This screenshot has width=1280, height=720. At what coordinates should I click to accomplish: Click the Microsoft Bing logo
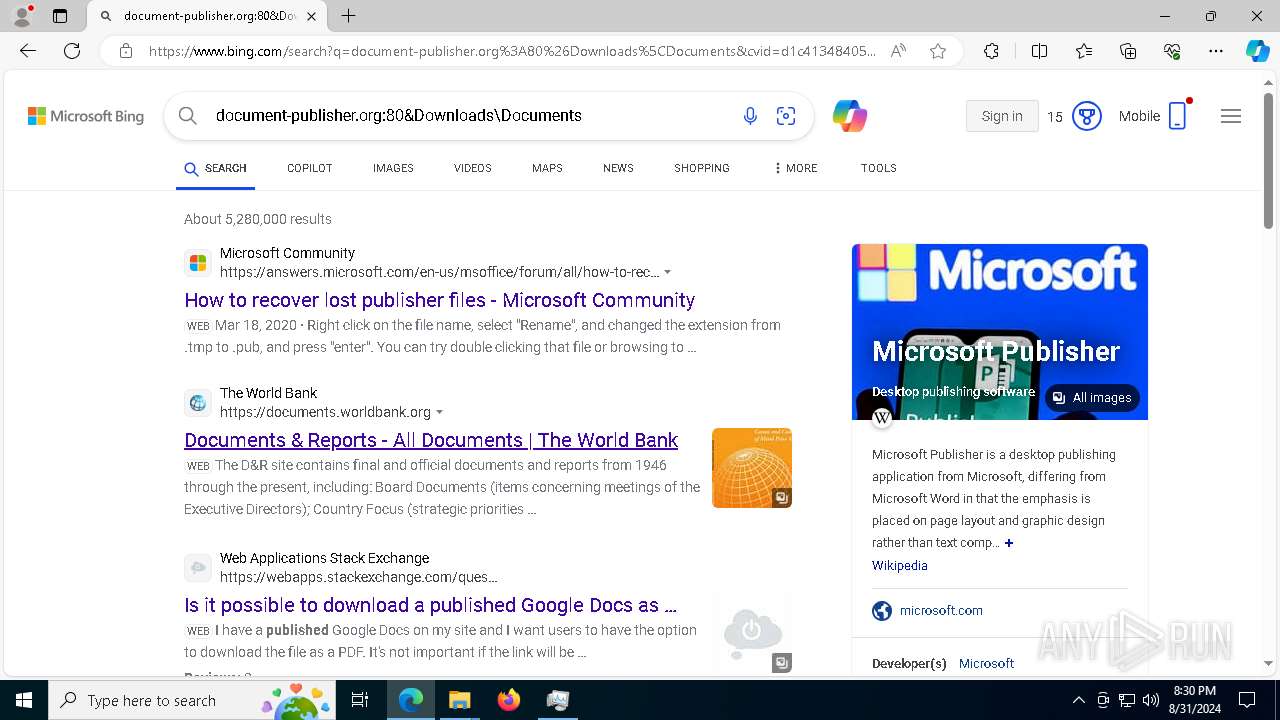click(86, 116)
